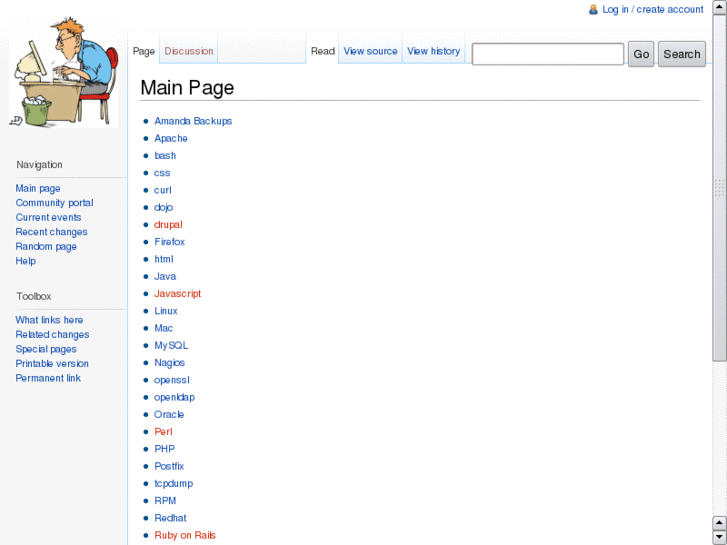This screenshot has height=545, width=727.
Task: Open the Redhat article link
Action: coord(170,518)
